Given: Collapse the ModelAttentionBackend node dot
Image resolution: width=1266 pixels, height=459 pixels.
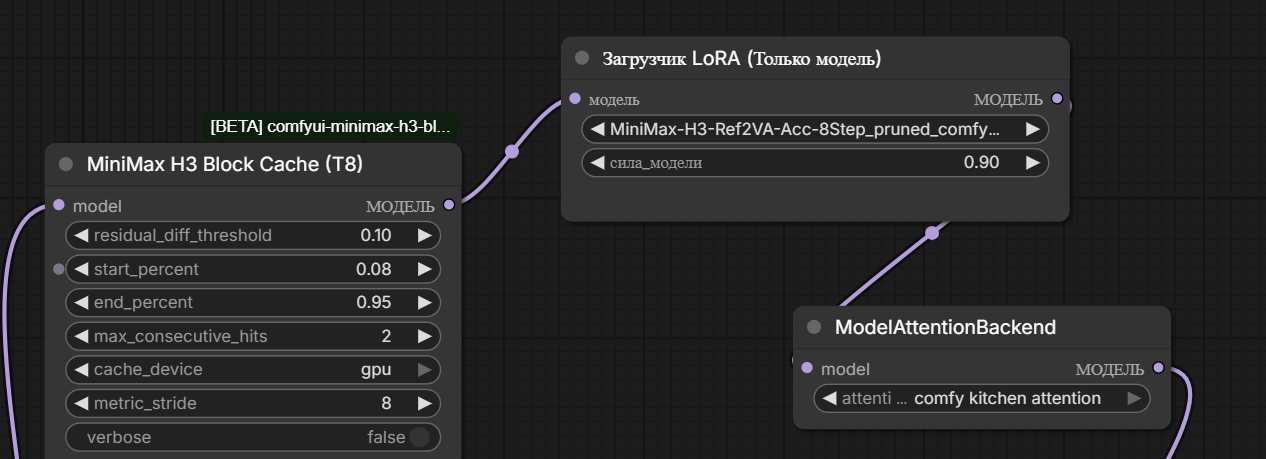Looking at the screenshot, I should pos(814,327).
